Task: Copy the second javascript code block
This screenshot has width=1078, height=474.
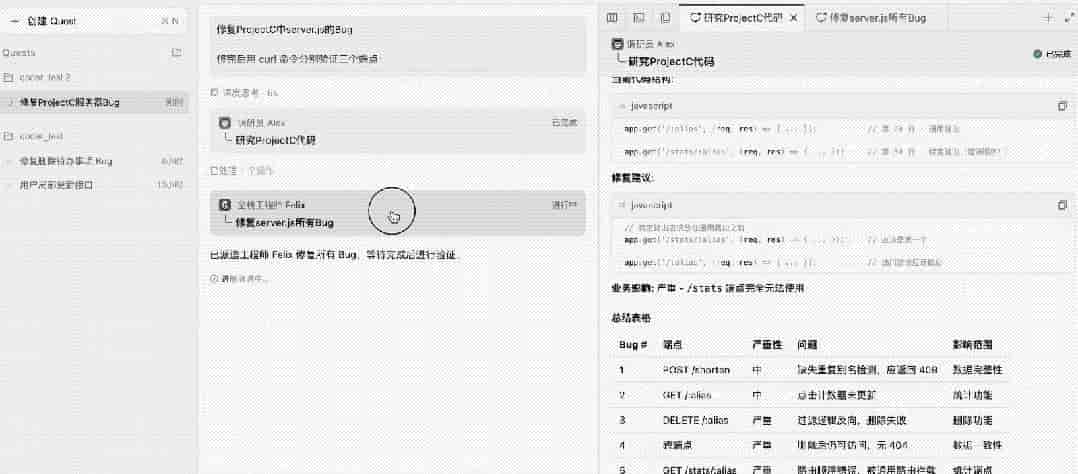Action: pyautogui.click(x=1062, y=205)
